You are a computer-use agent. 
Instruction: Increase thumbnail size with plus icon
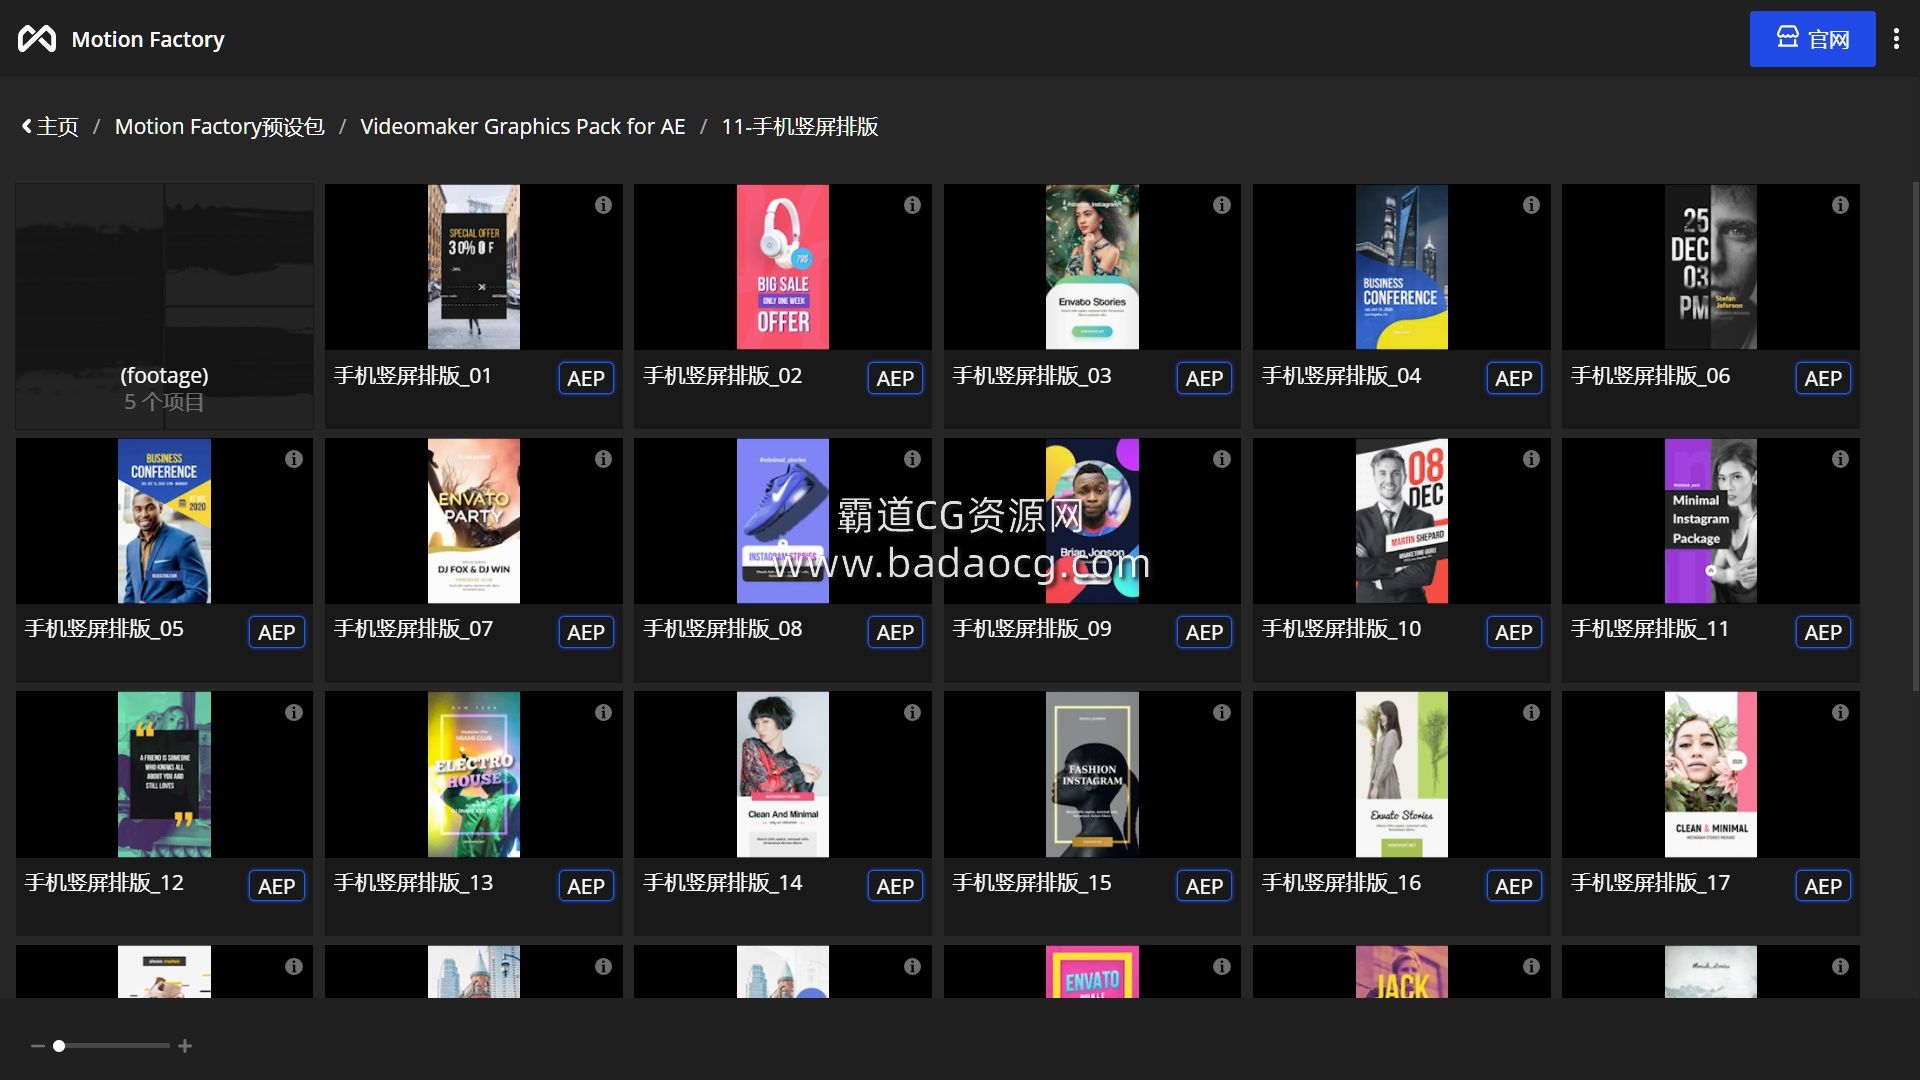pyautogui.click(x=185, y=1046)
